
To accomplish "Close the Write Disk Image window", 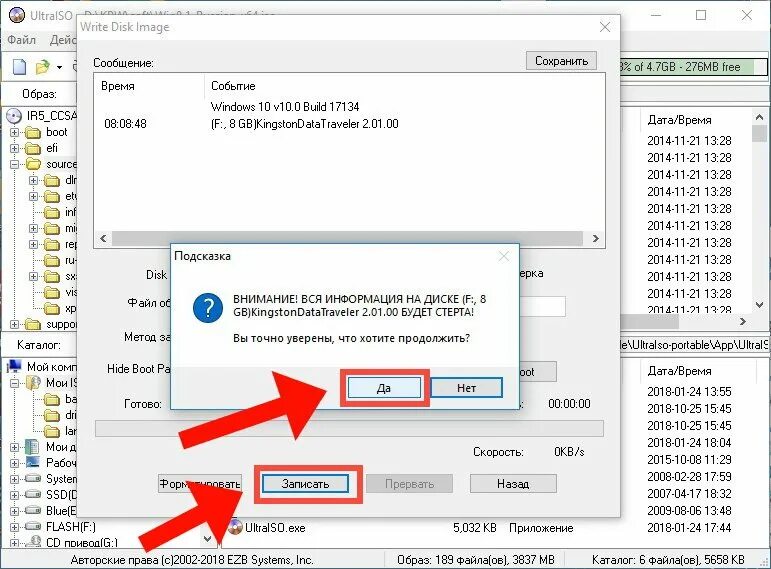I will pos(605,27).
